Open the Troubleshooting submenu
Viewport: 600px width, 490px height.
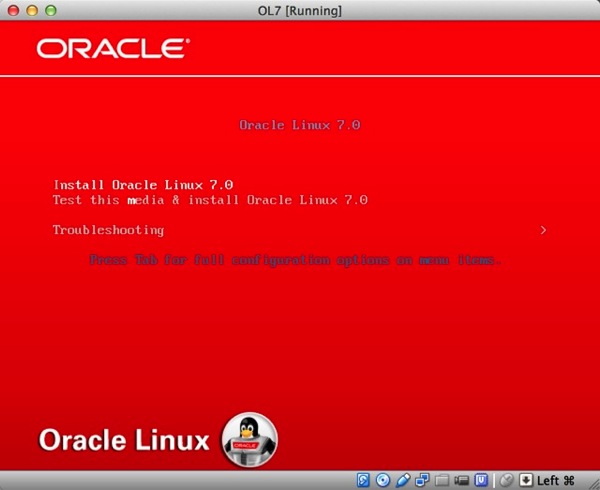tap(108, 230)
